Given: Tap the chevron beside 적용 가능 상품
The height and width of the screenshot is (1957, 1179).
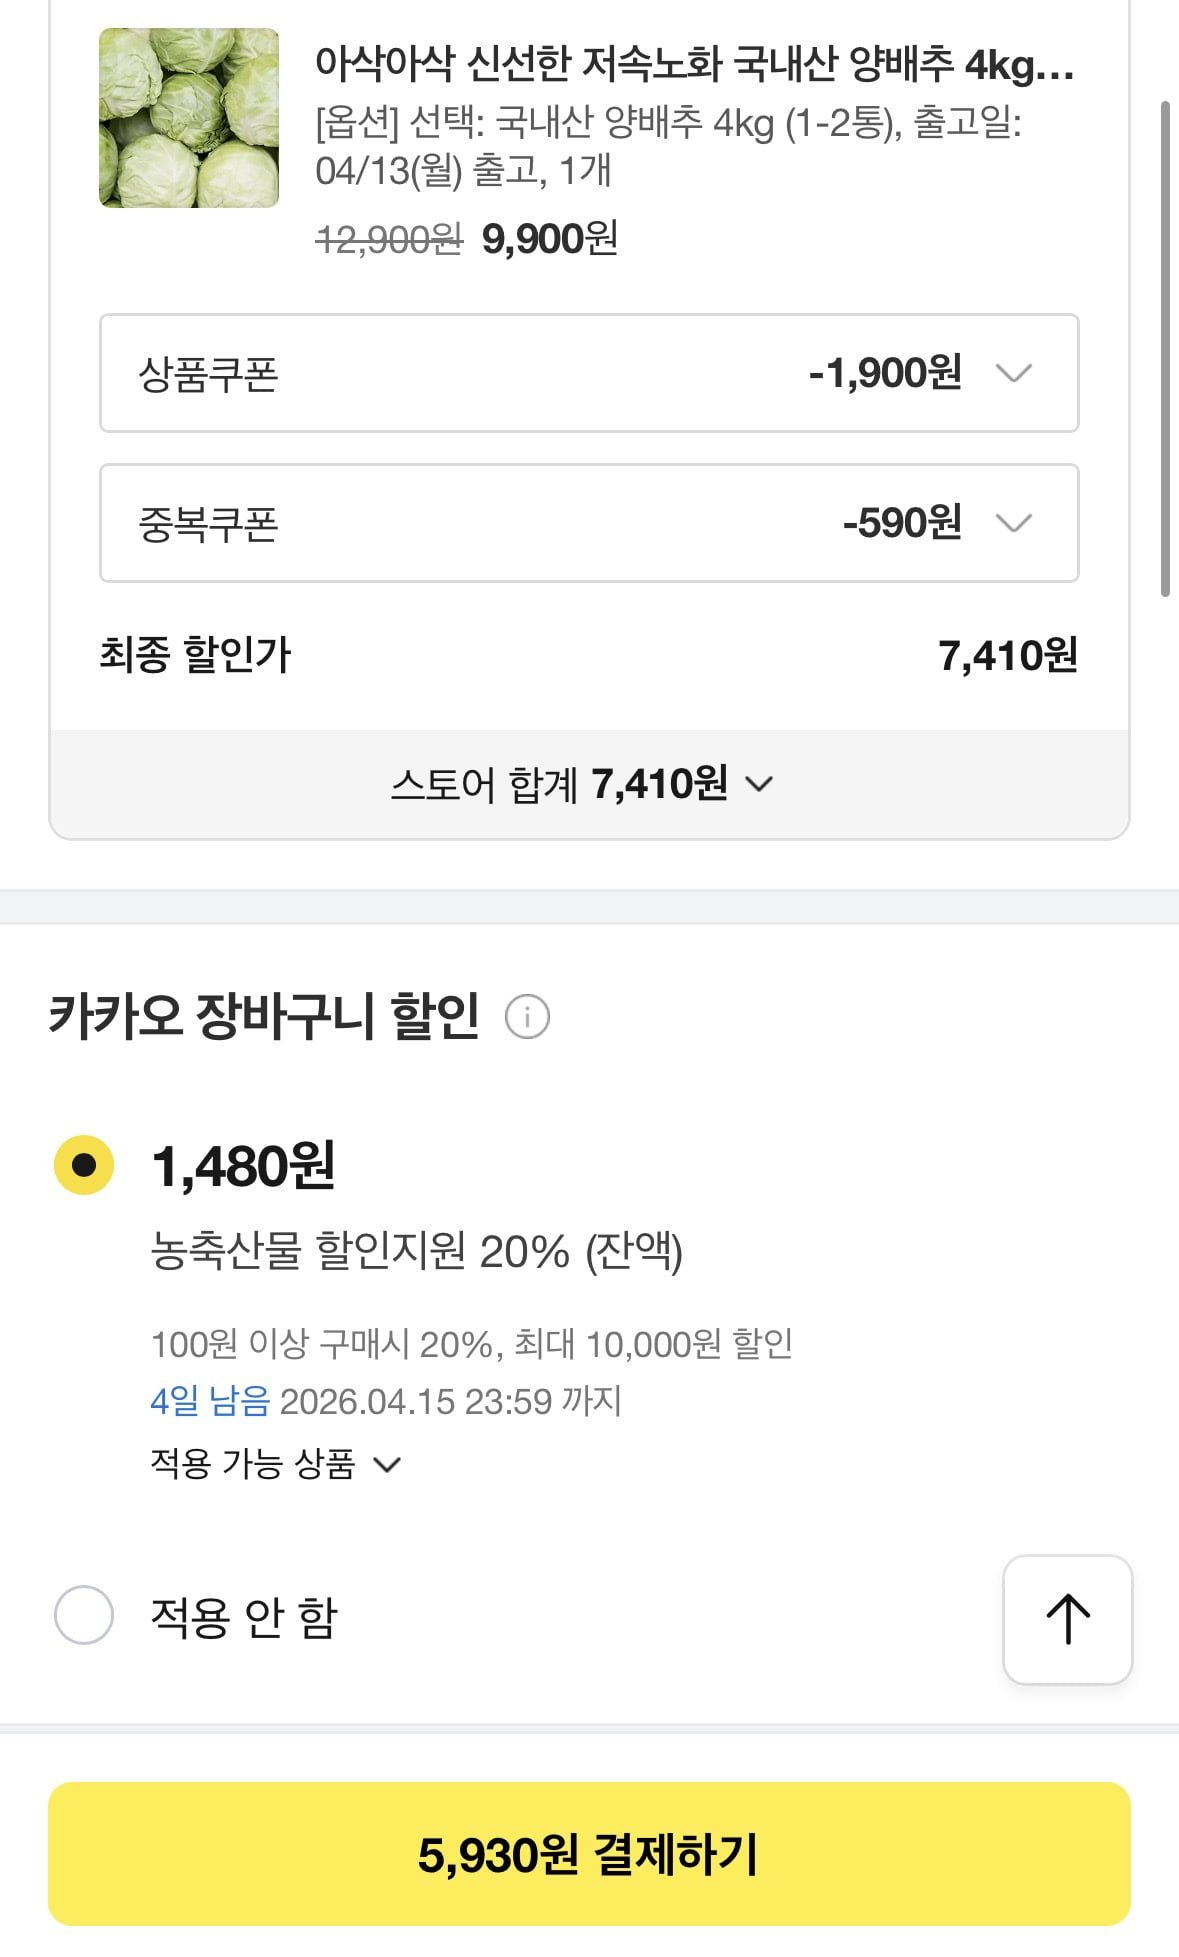Looking at the screenshot, I should coord(387,1465).
